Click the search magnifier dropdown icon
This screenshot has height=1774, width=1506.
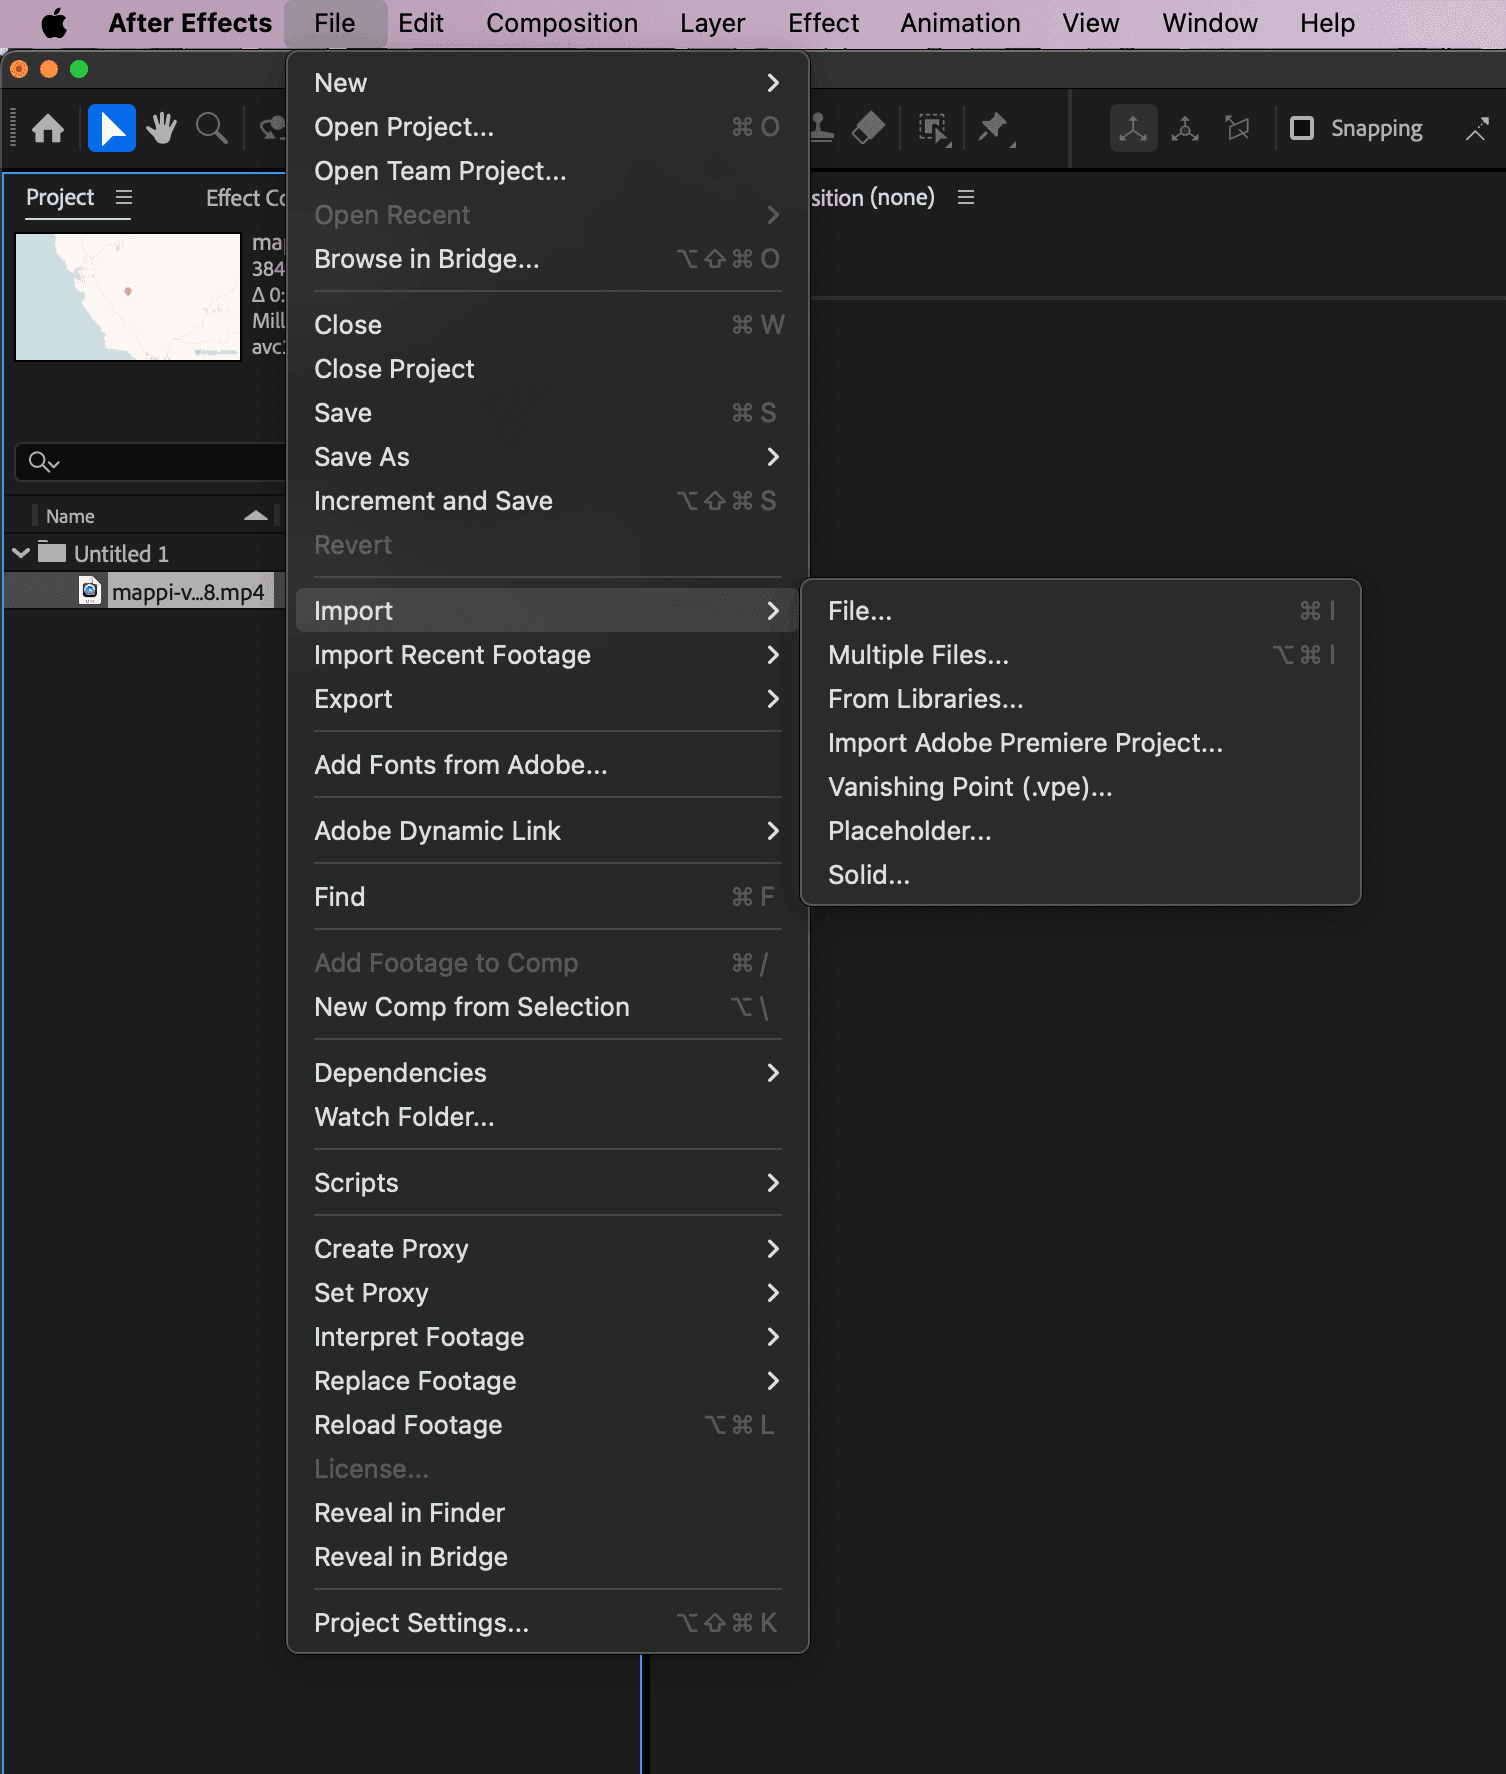point(44,462)
